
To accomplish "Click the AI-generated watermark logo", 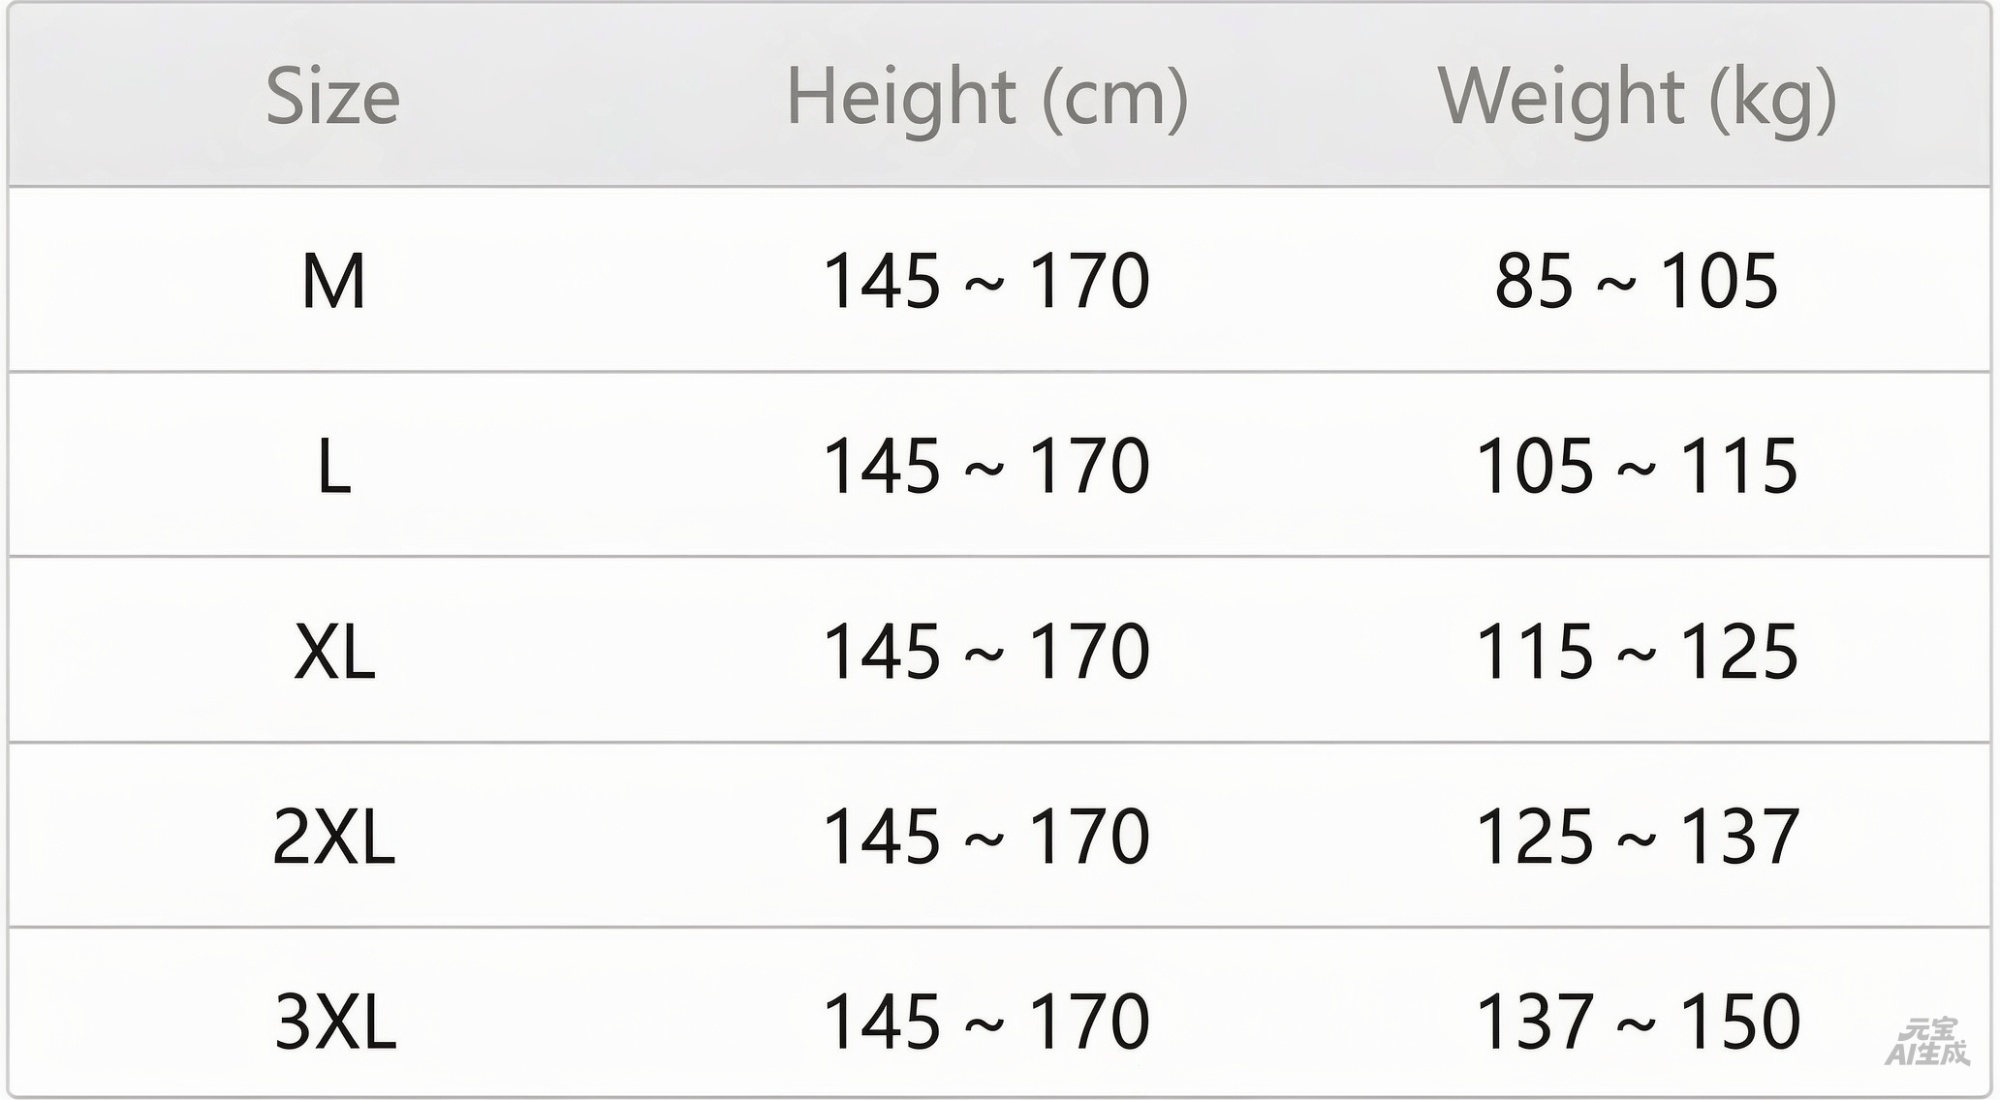I will click(1926, 1042).
